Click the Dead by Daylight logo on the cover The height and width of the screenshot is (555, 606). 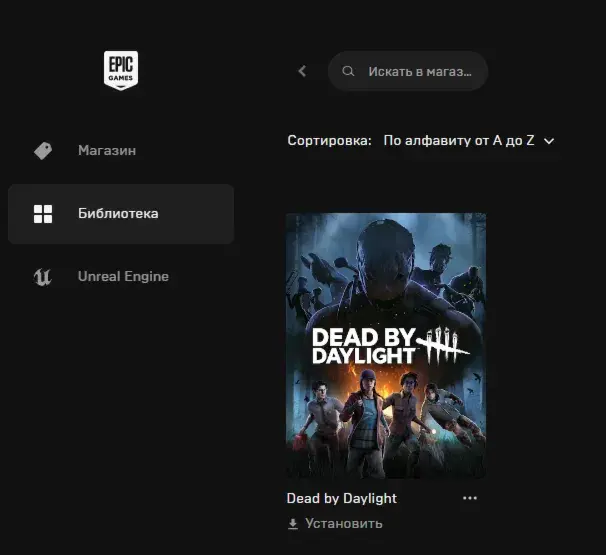coord(391,346)
